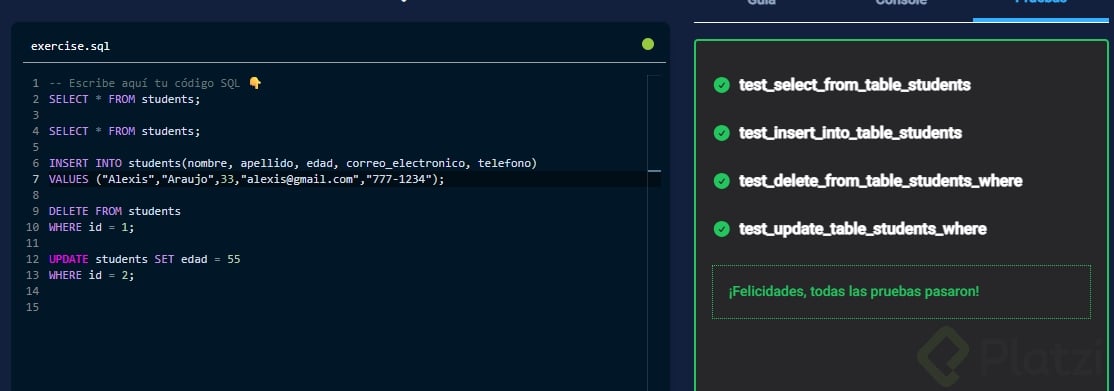Click the email string "alexis@gmail.com" in code
1114x391 pixels.
[x=301, y=179]
